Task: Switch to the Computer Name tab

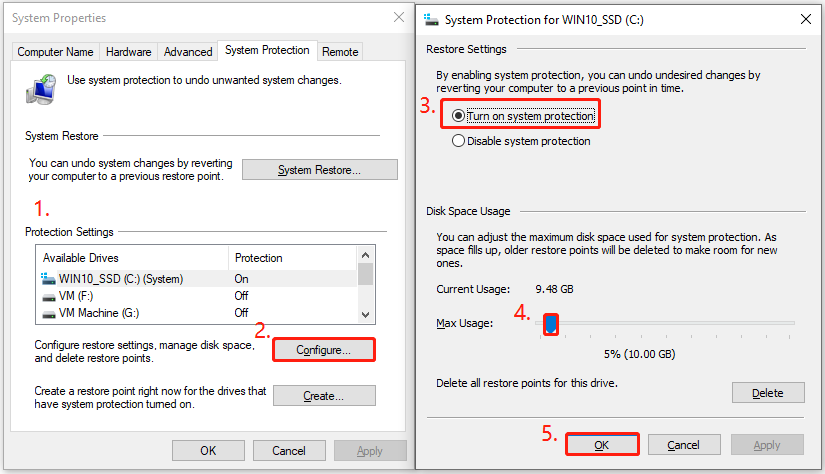Action: click(x=56, y=52)
